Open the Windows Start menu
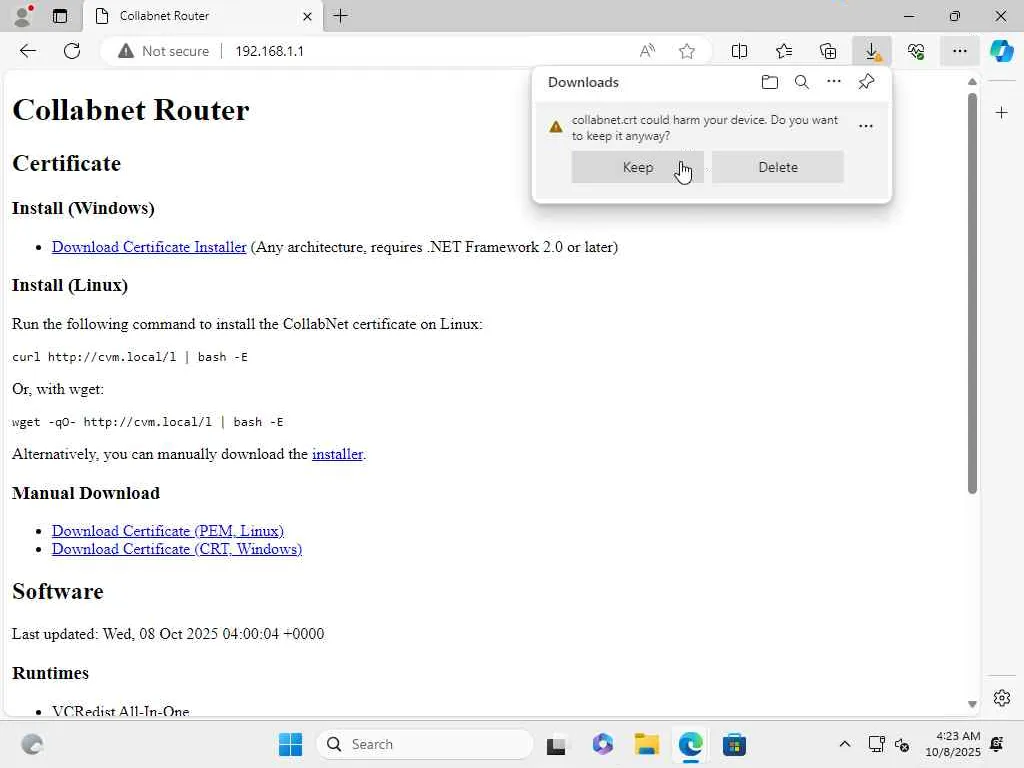The image size is (1024, 768). (x=290, y=744)
